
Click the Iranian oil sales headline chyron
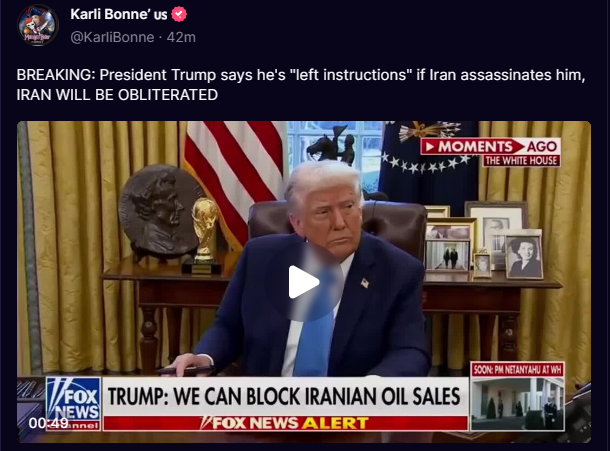(x=284, y=397)
